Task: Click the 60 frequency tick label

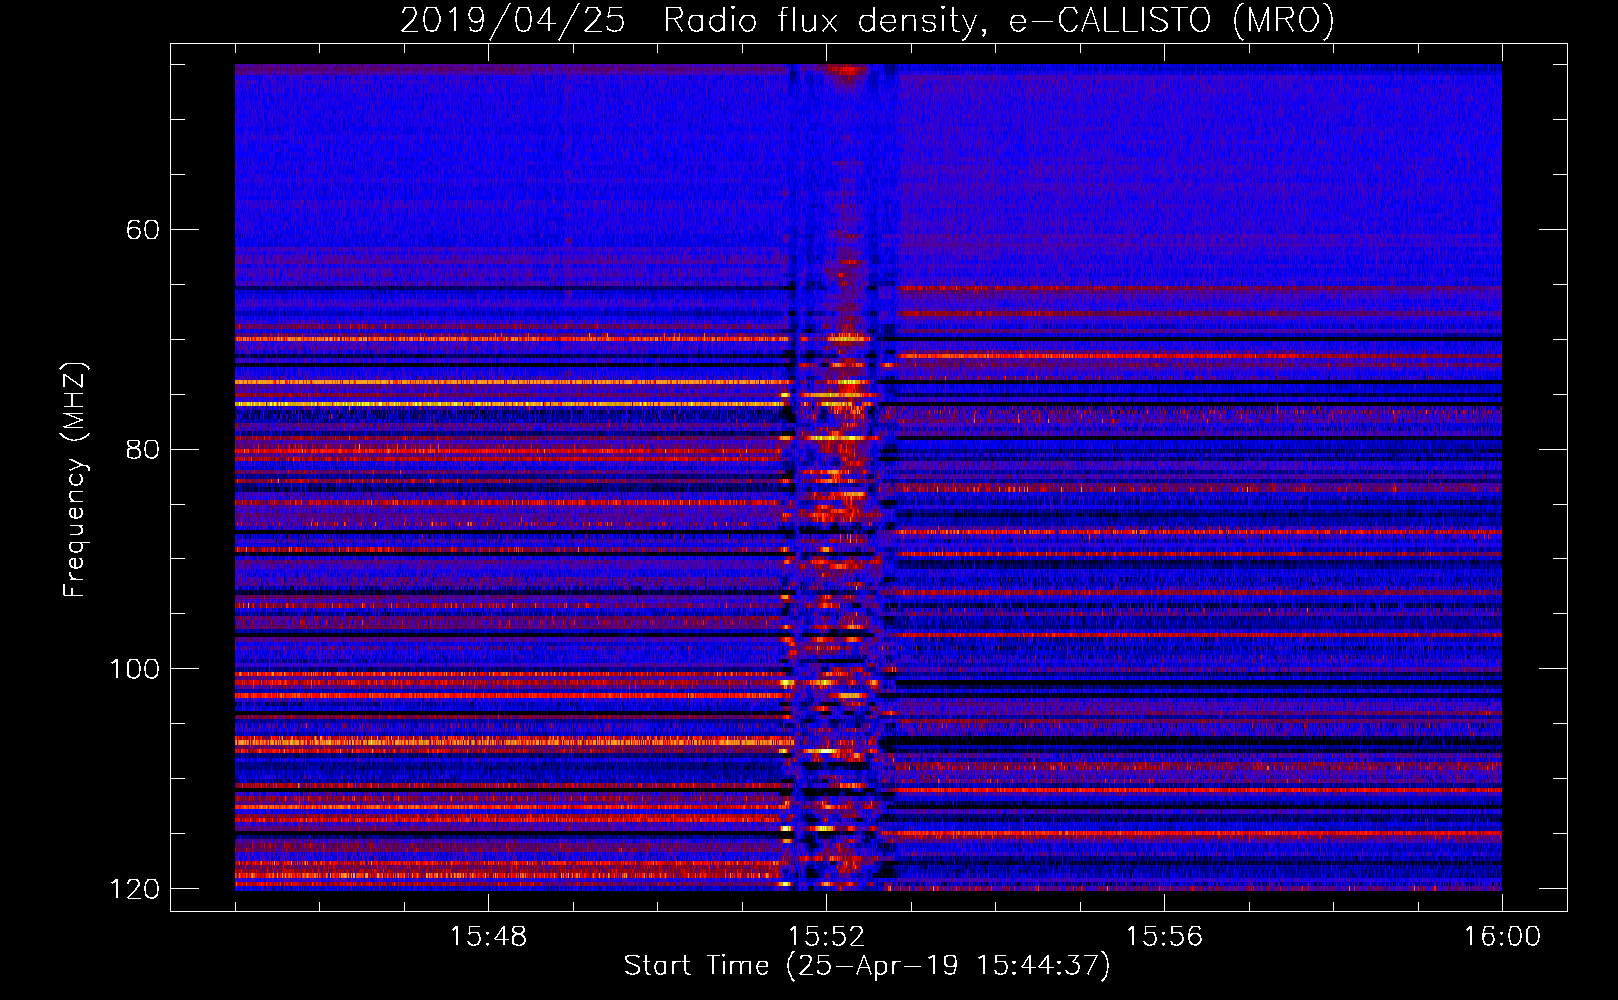Action: [x=142, y=230]
